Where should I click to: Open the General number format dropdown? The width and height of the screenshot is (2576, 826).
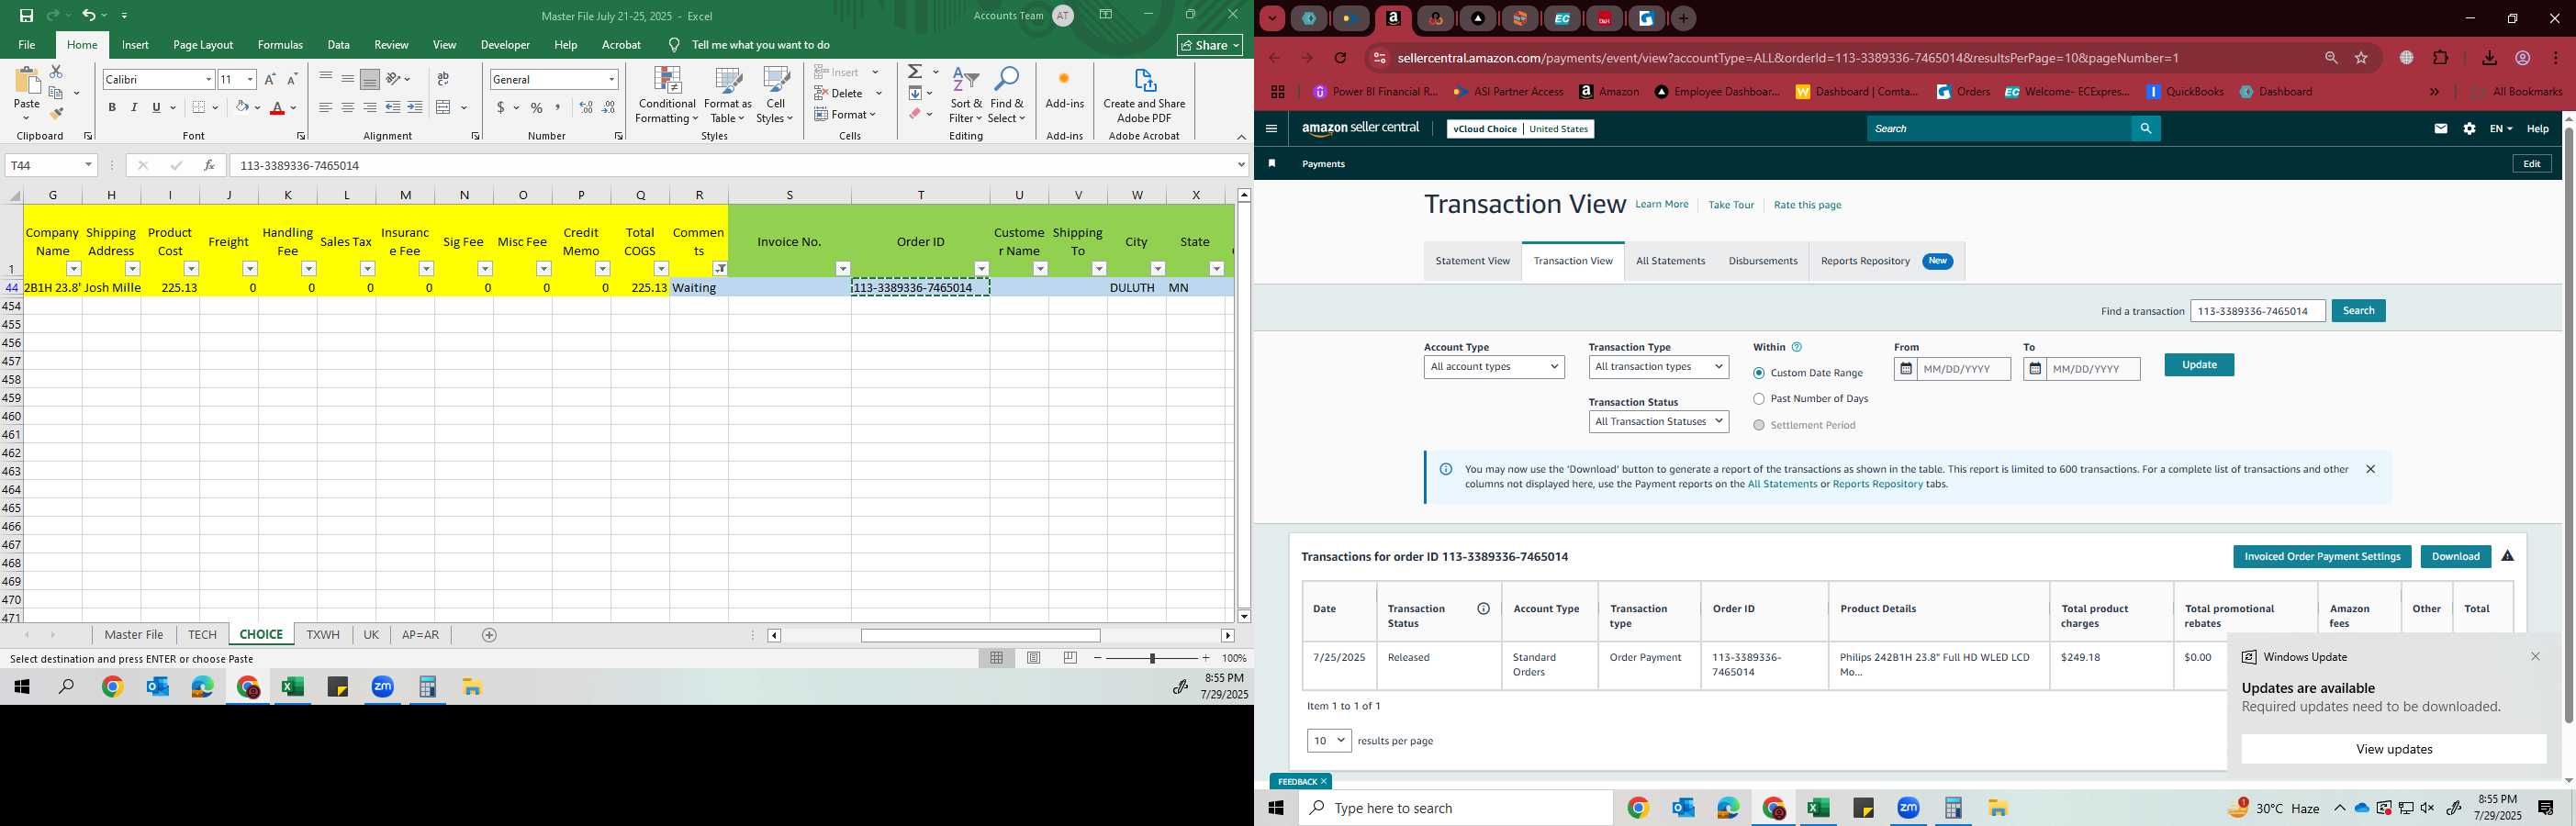coord(611,79)
